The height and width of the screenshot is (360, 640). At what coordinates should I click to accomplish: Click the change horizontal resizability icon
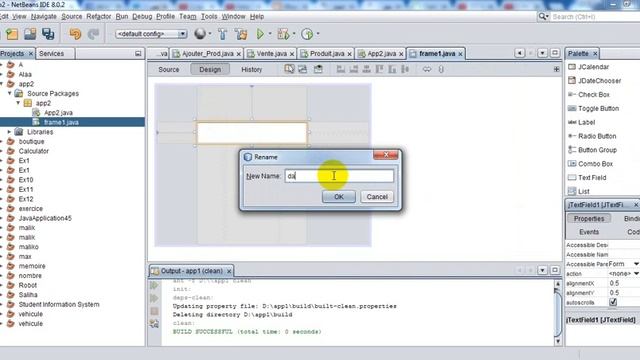point(427,69)
